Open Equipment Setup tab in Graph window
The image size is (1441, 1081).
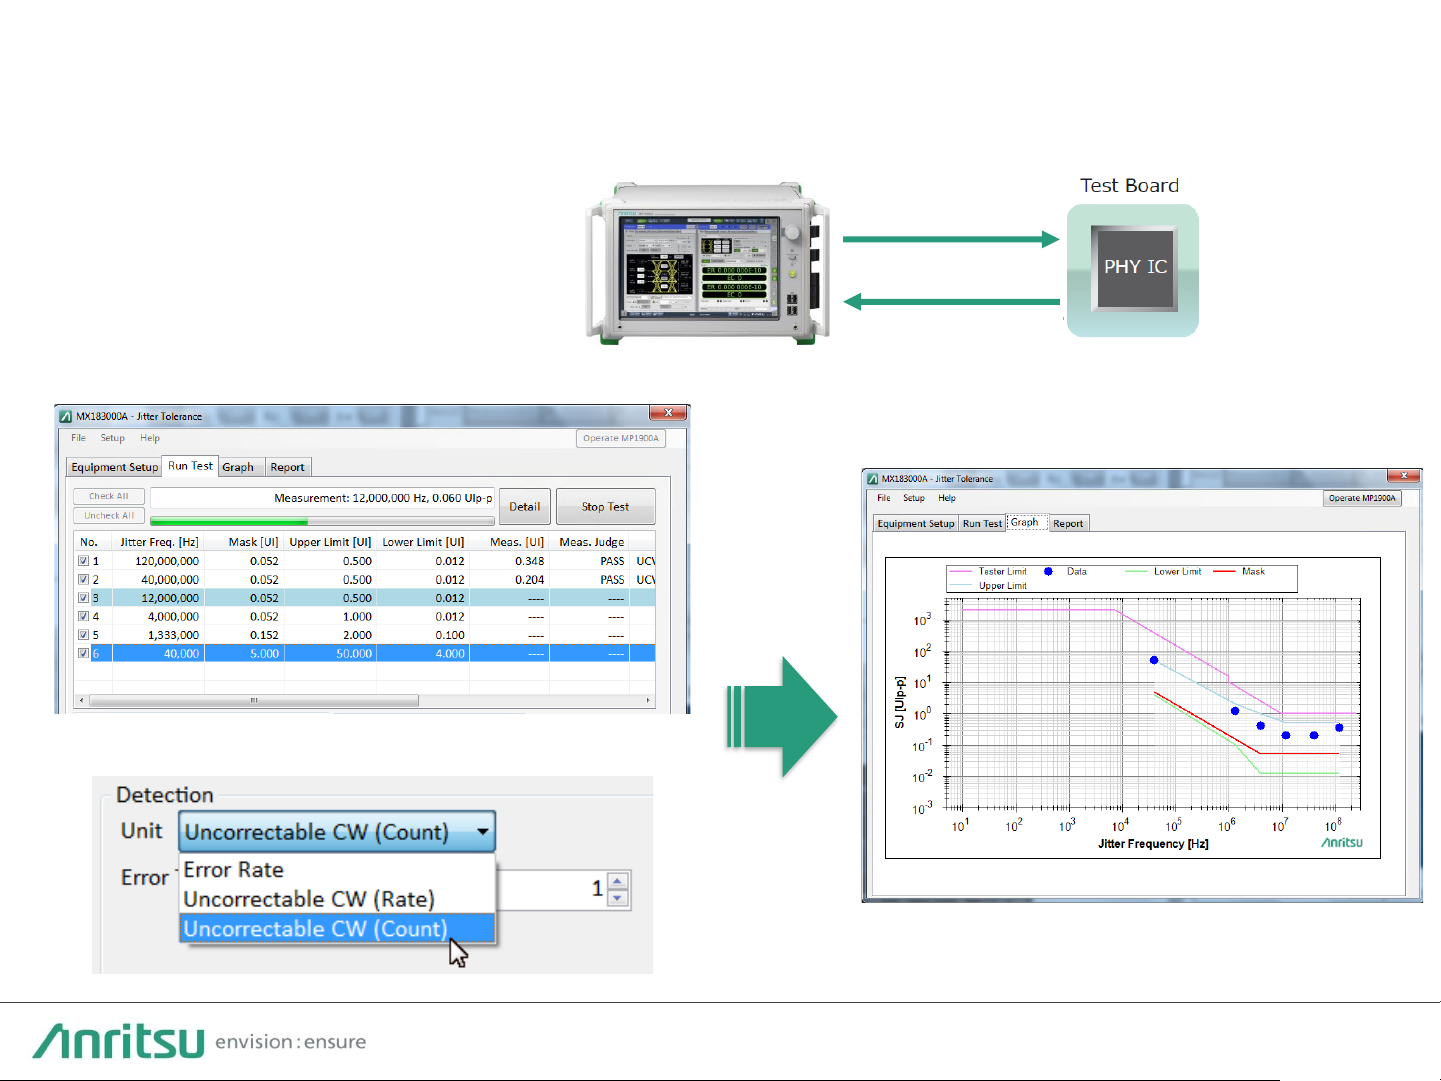tap(916, 523)
